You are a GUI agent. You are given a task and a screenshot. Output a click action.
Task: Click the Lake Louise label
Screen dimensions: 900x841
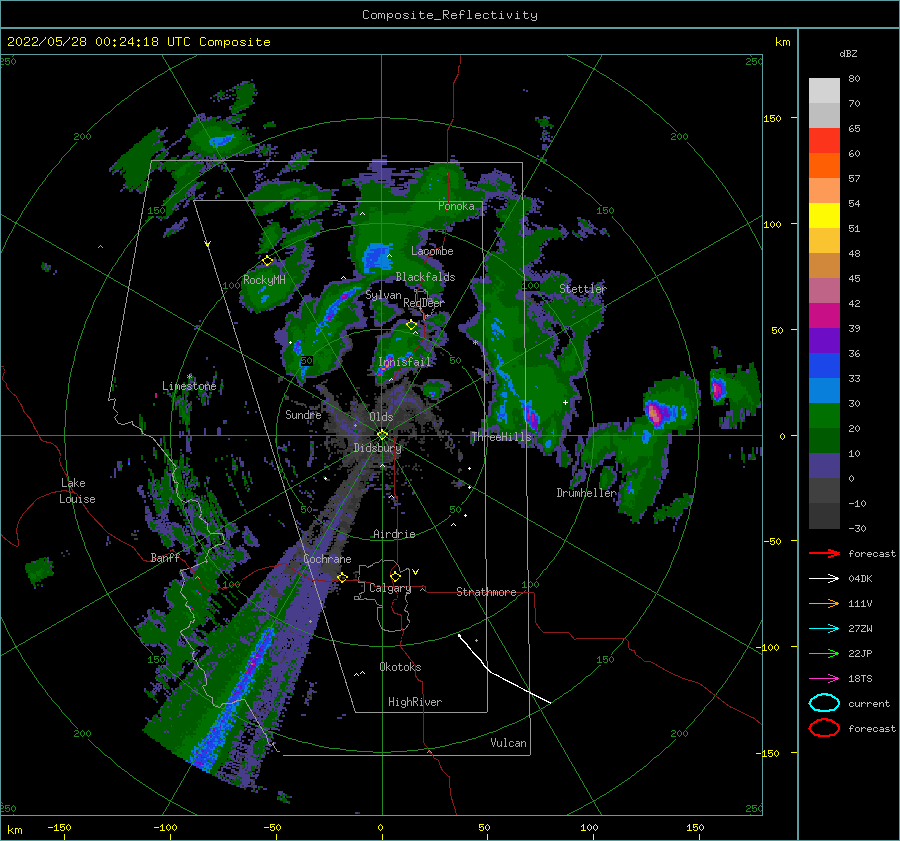[77, 491]
